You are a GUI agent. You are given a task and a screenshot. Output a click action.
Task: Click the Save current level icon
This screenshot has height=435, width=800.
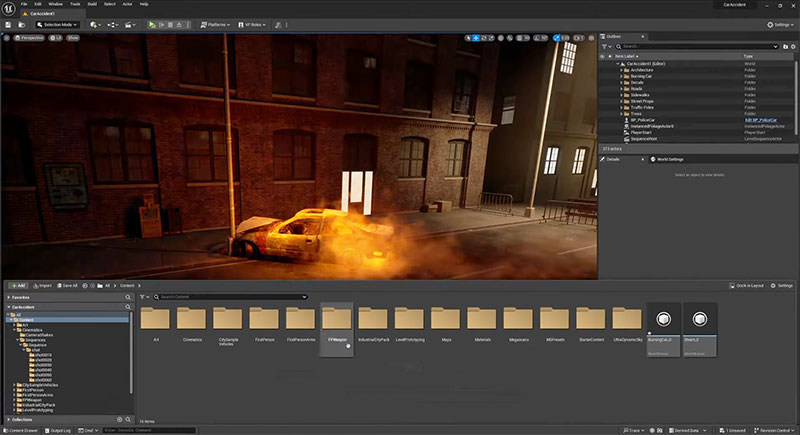pyautogui.click(x=10, y=24)
